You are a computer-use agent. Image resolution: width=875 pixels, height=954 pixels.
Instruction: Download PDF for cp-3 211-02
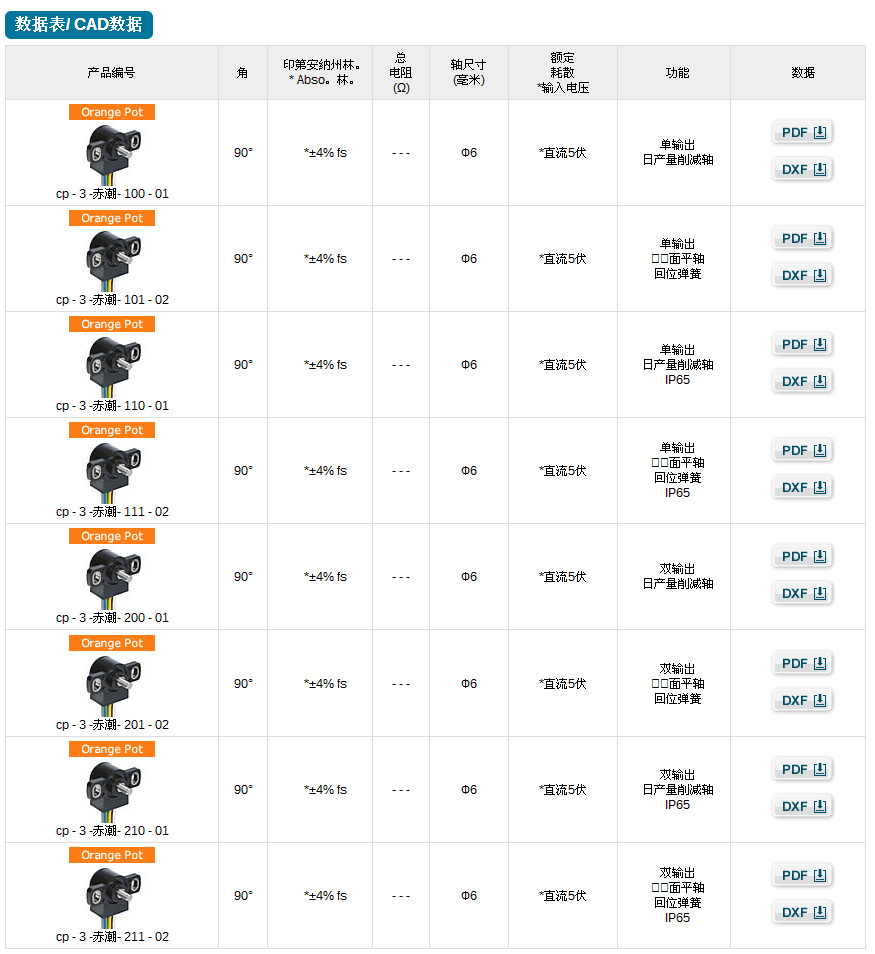pyautogui.click(x=803, y=876)
